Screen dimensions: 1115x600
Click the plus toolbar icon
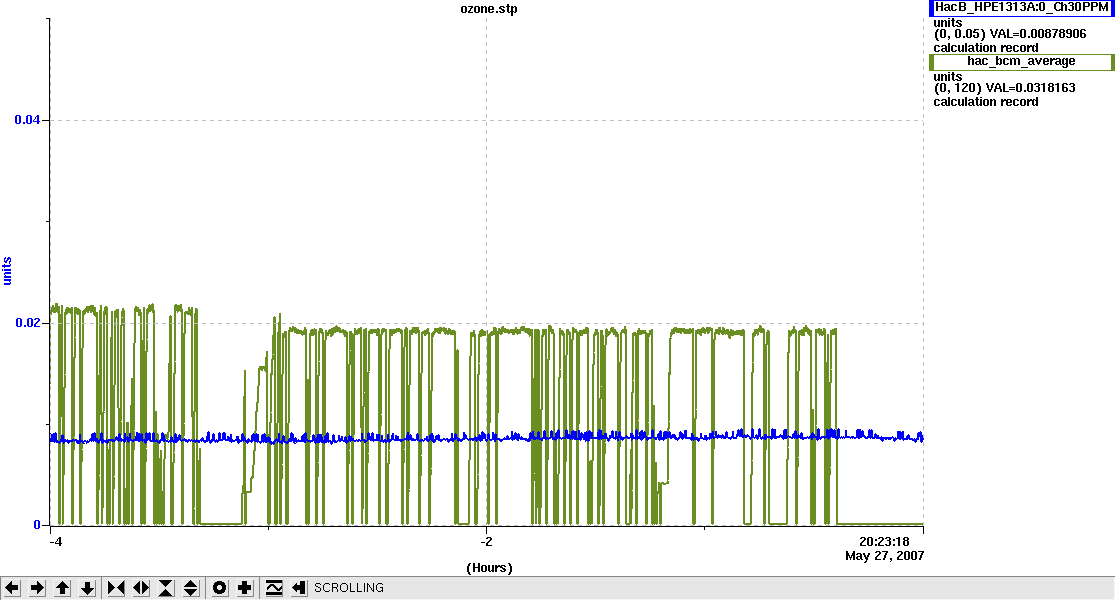point(245,588)
